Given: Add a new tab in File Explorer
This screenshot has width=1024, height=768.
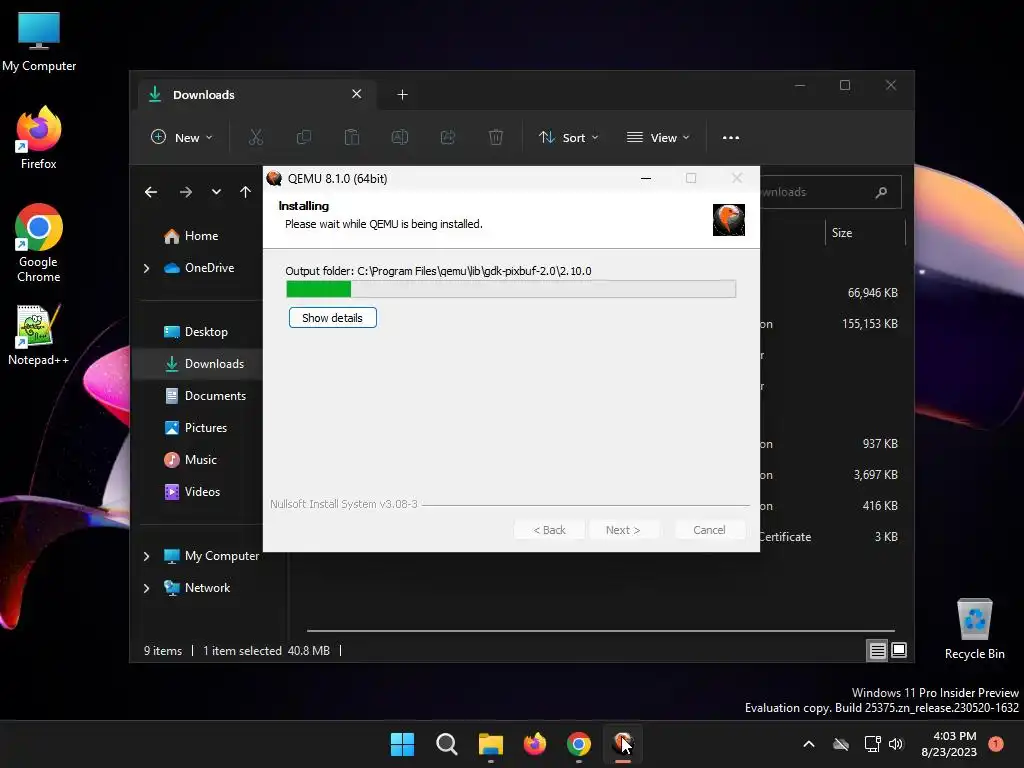Looking at the screenshot, I should pyautogui.click(x=402, y=95).
